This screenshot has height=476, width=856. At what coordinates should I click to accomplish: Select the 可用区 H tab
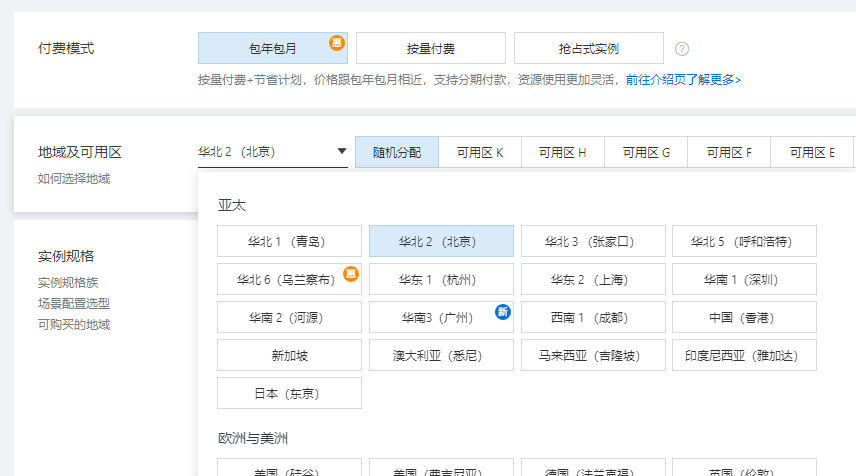pyautogui.click(x=563, y=152)
